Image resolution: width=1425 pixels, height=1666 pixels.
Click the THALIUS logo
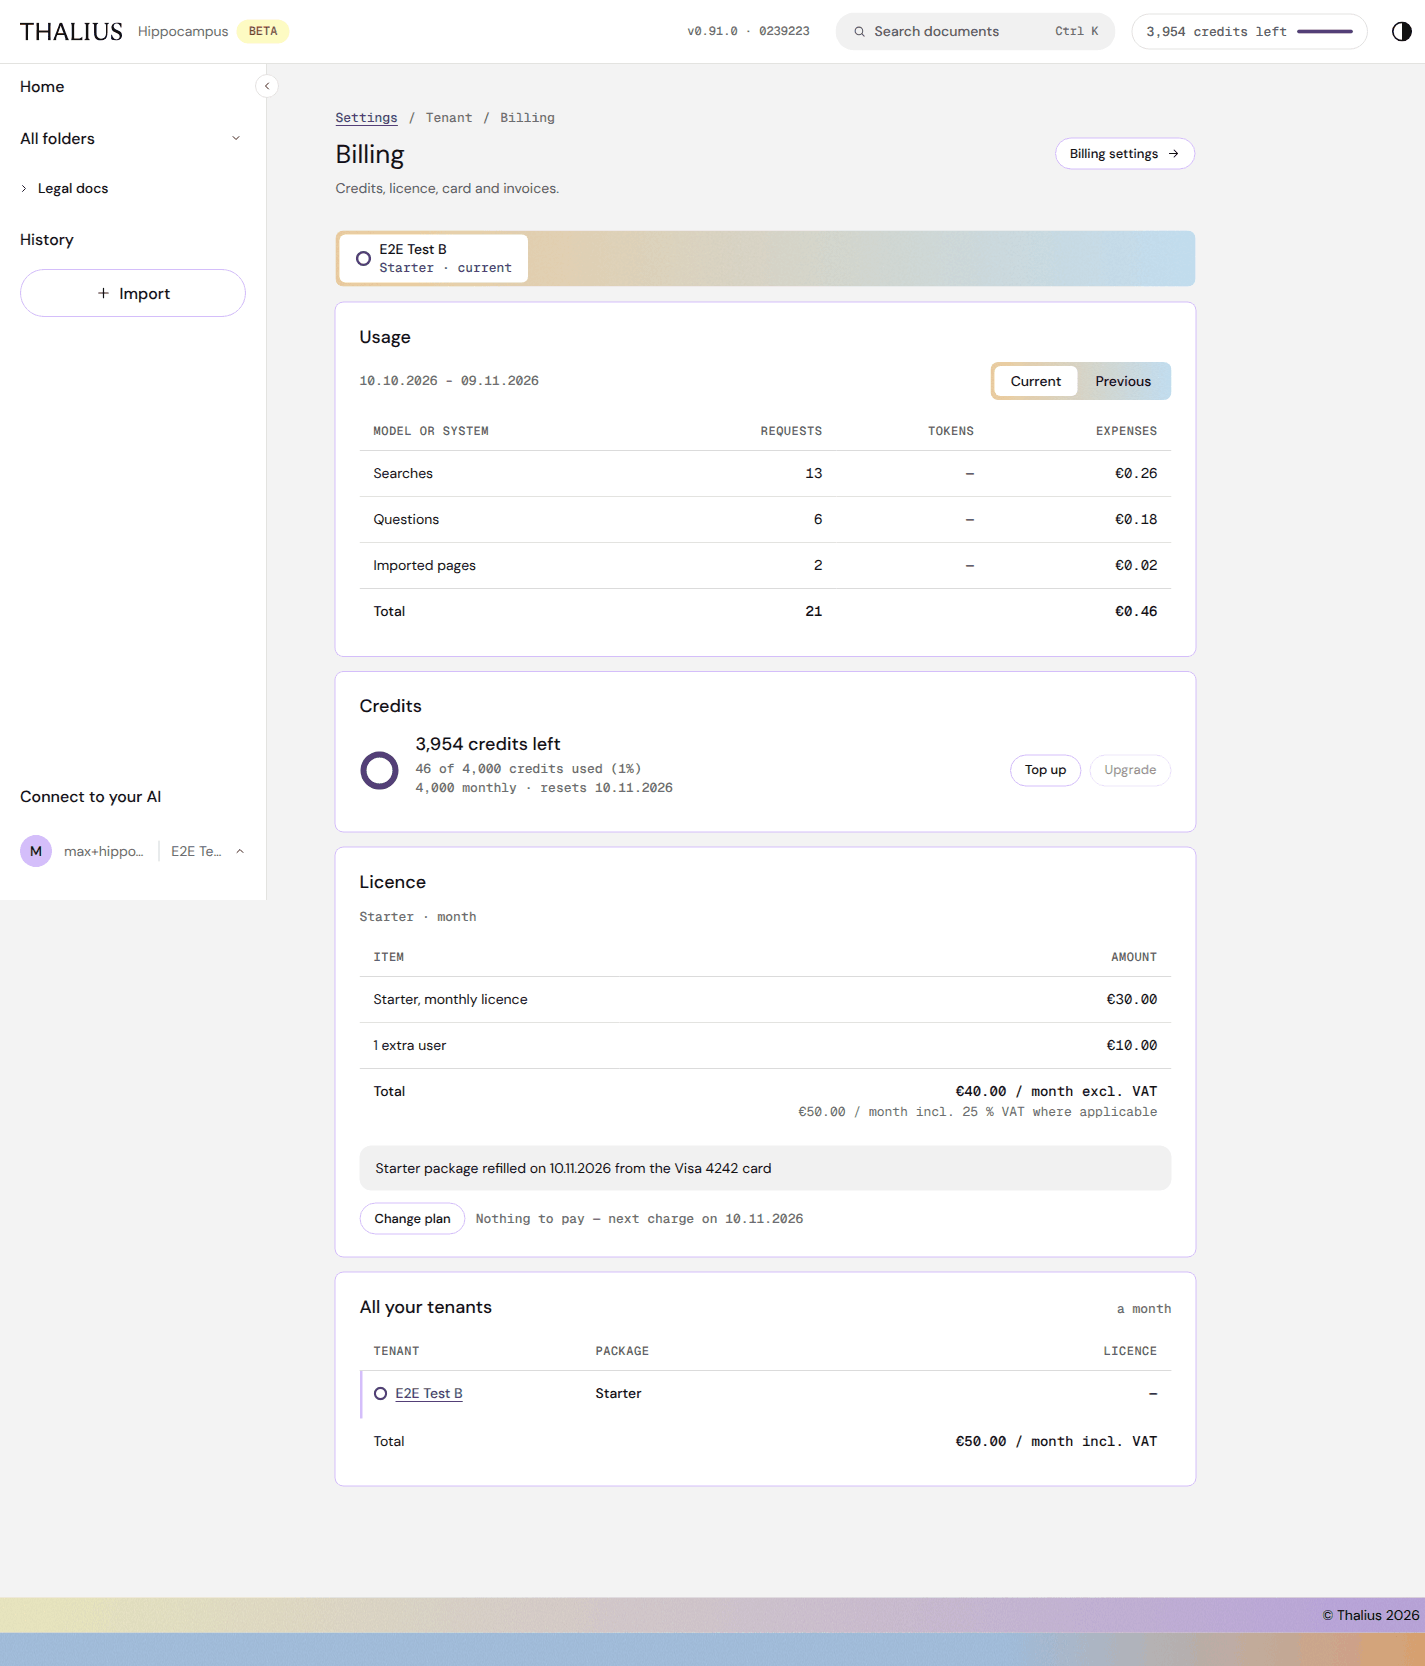pos(71,32)
